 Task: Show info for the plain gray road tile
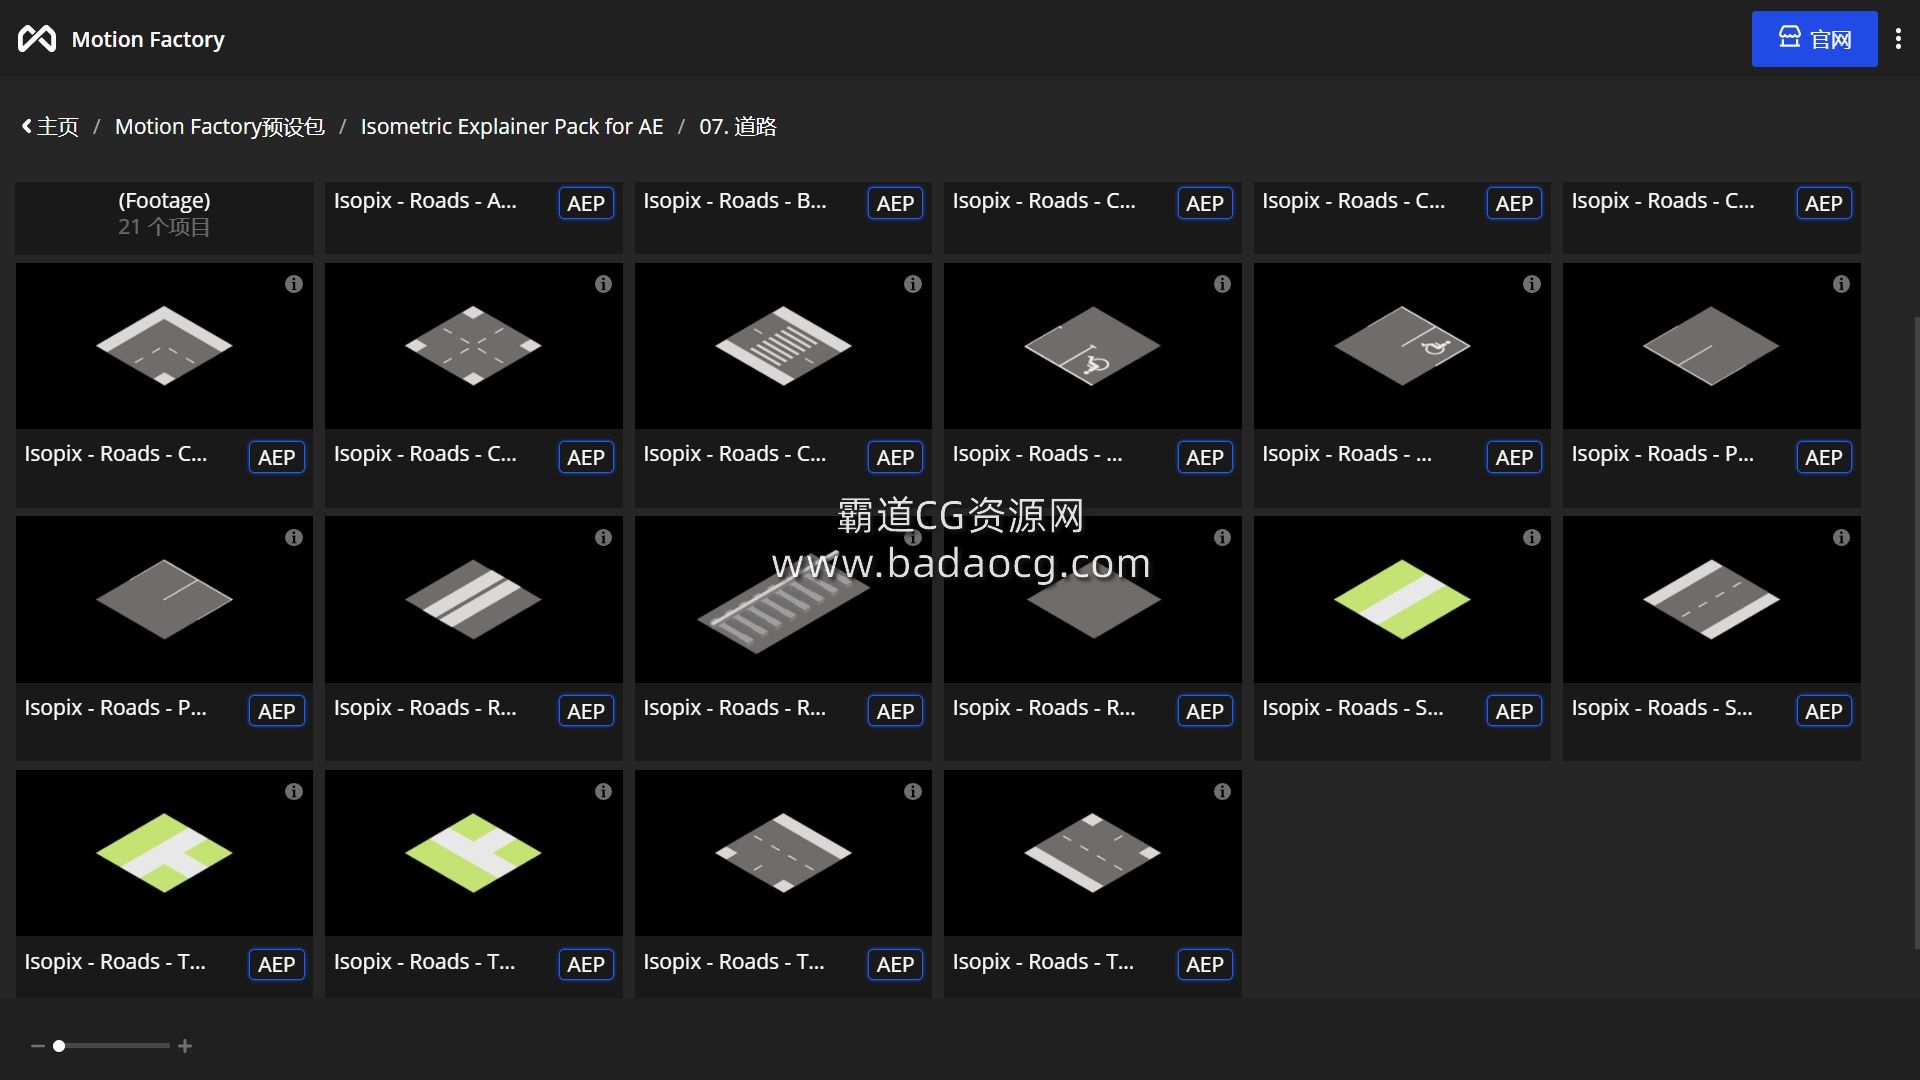1222,538
